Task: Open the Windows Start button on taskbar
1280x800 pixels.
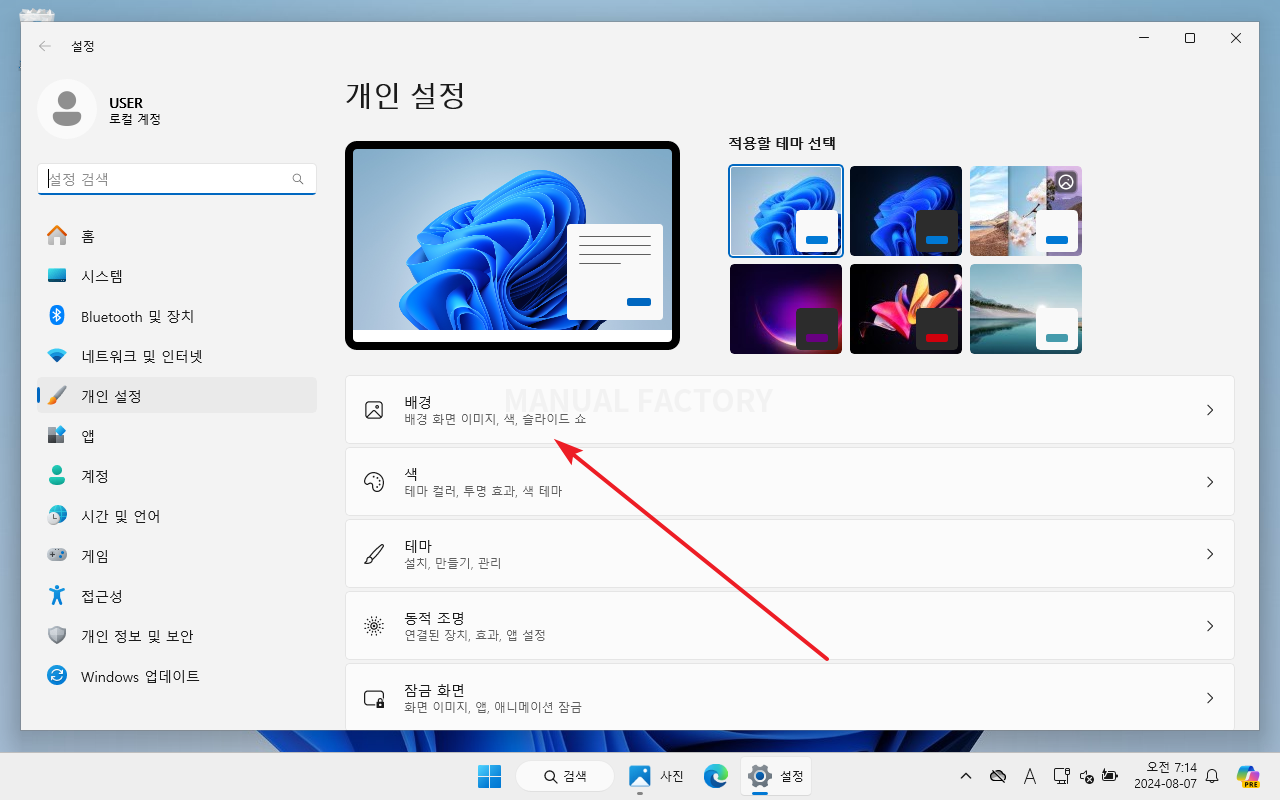Action: point(489,776)
